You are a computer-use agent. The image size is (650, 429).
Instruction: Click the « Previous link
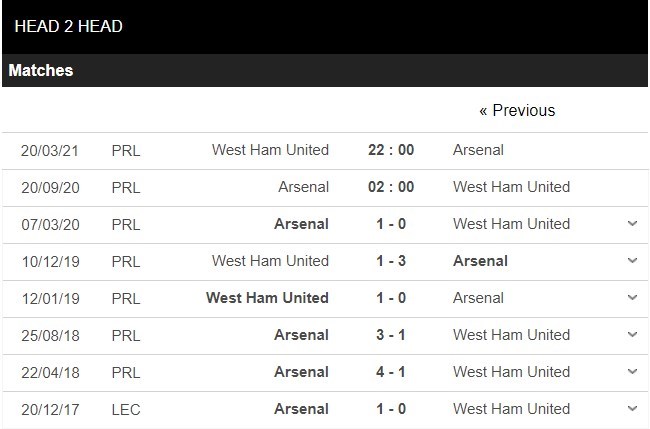tap(517, 110)
